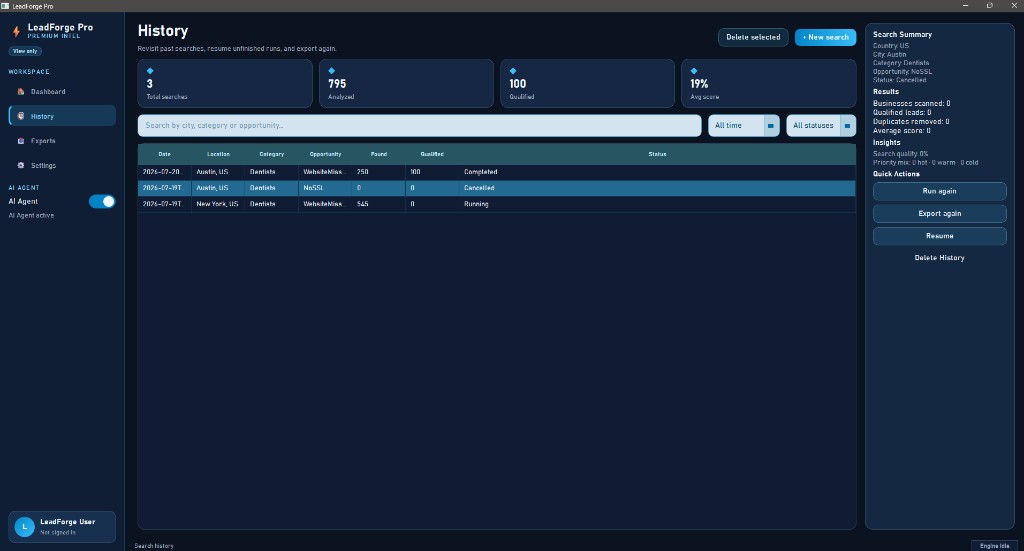The height and width of the screenshot is (551, 1024).
Task: Click the Status column header
Action: tap(657, 154)
